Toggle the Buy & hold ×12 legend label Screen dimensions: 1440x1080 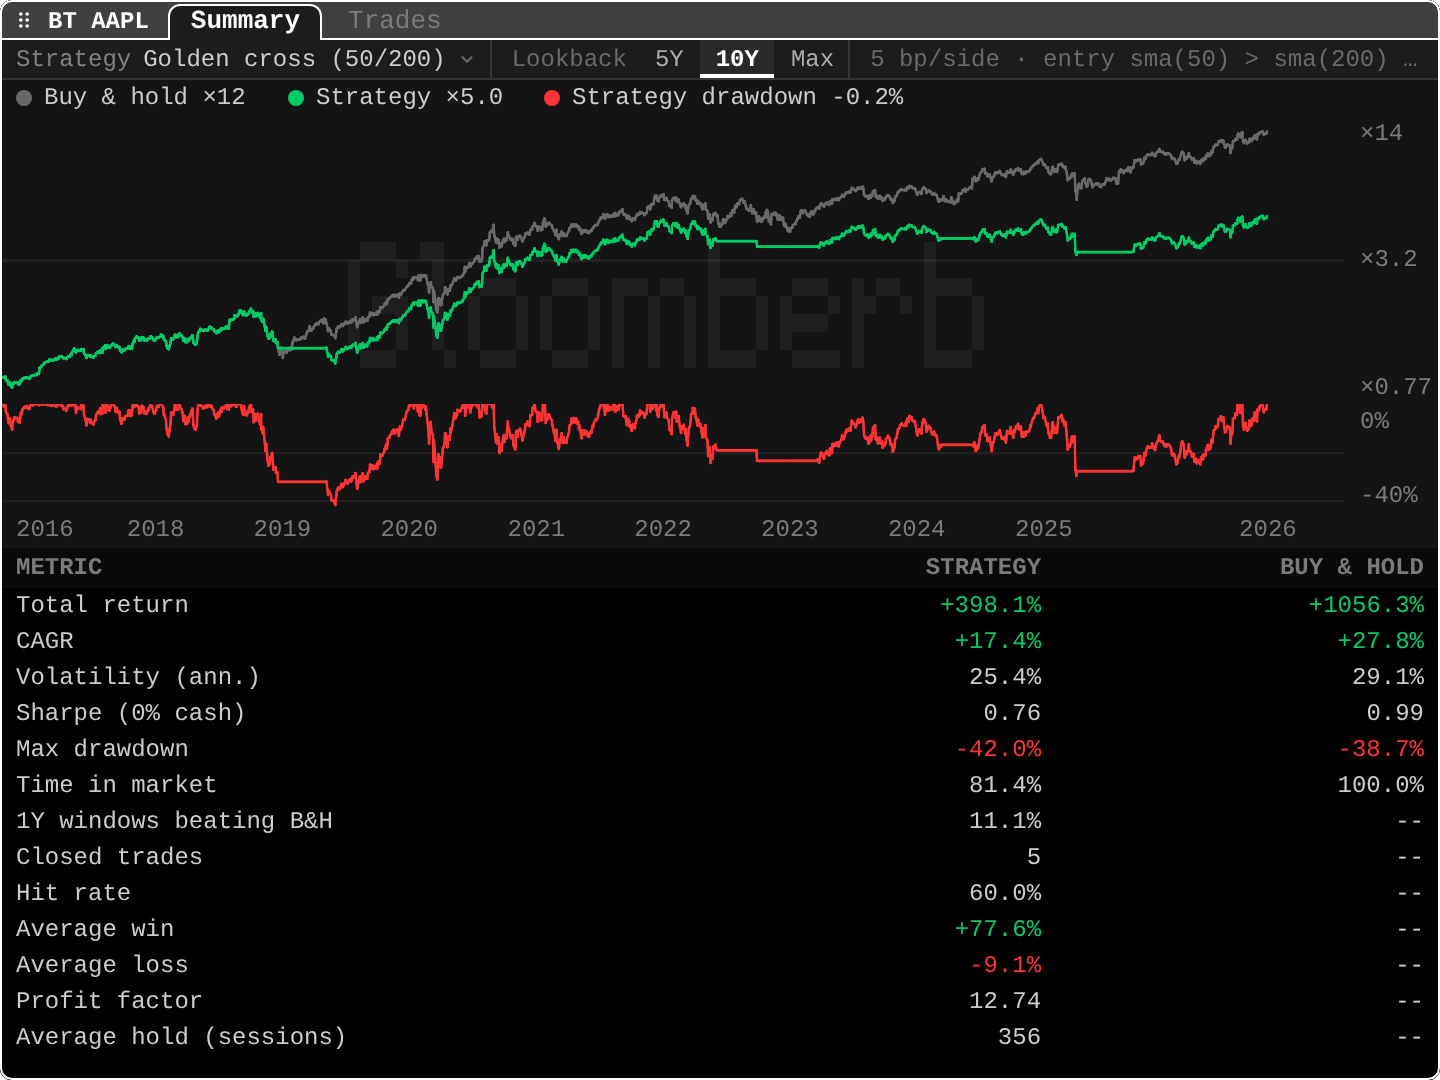click(x=145, y=97)
